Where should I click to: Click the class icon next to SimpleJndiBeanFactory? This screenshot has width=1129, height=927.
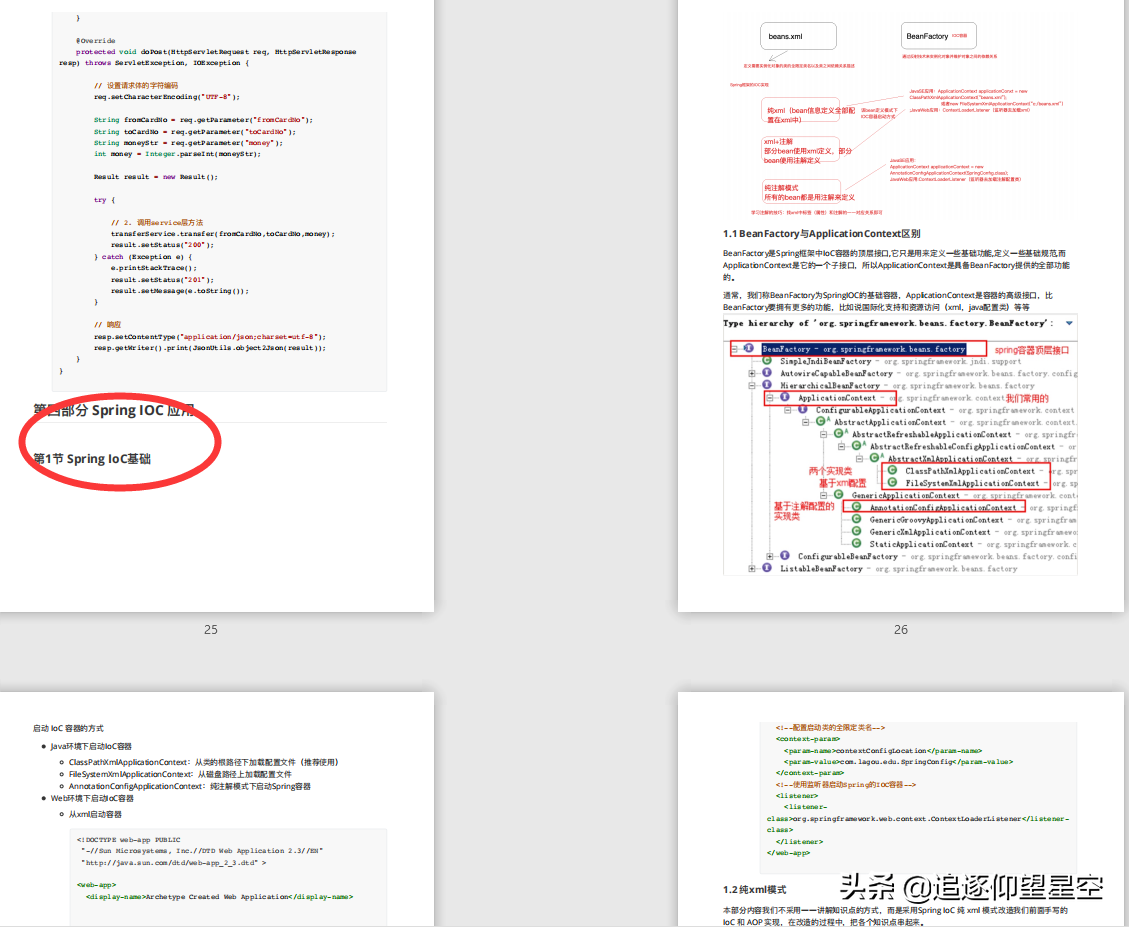(x=767, y=360)
